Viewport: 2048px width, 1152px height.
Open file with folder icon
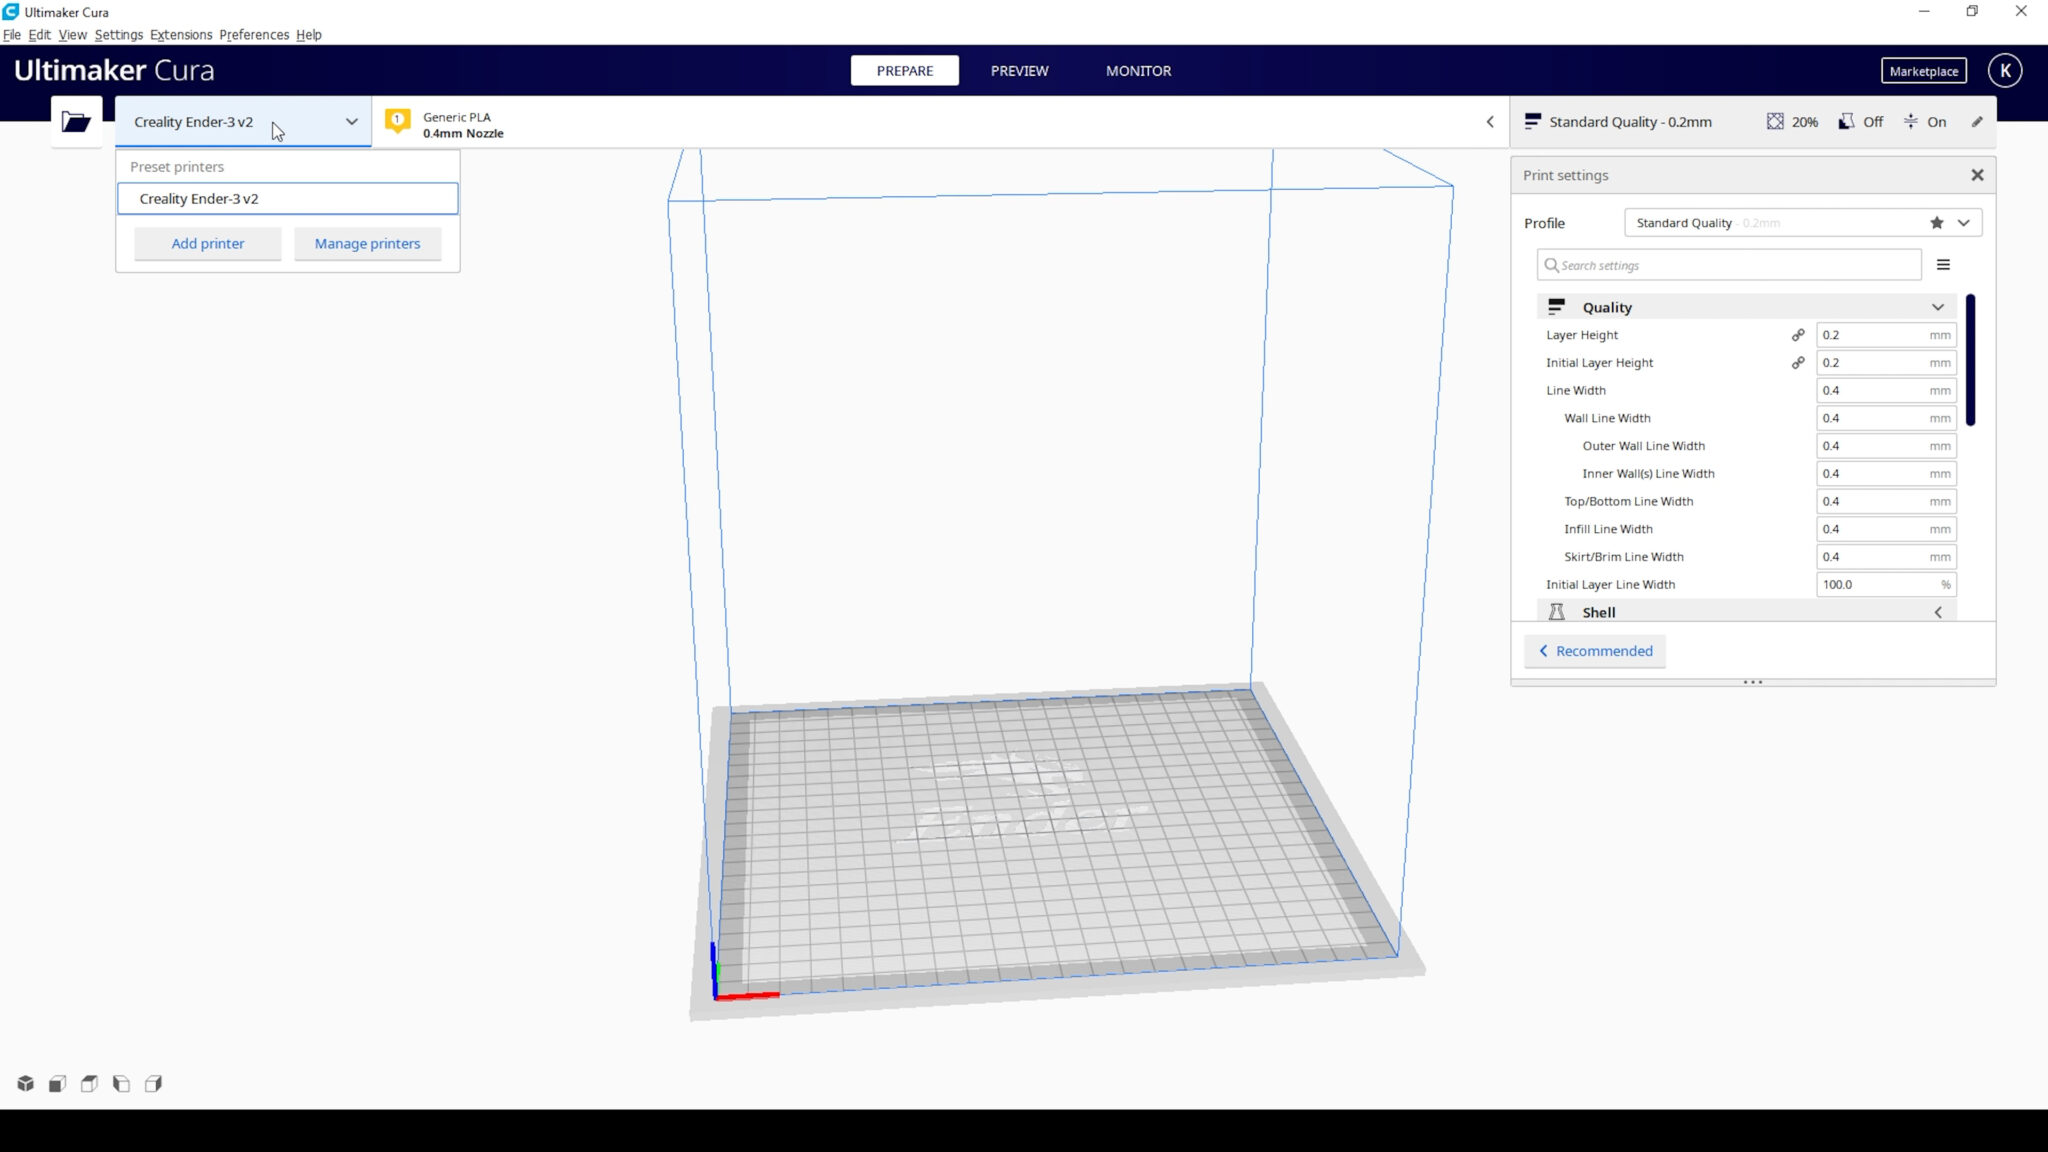[76, 122]
